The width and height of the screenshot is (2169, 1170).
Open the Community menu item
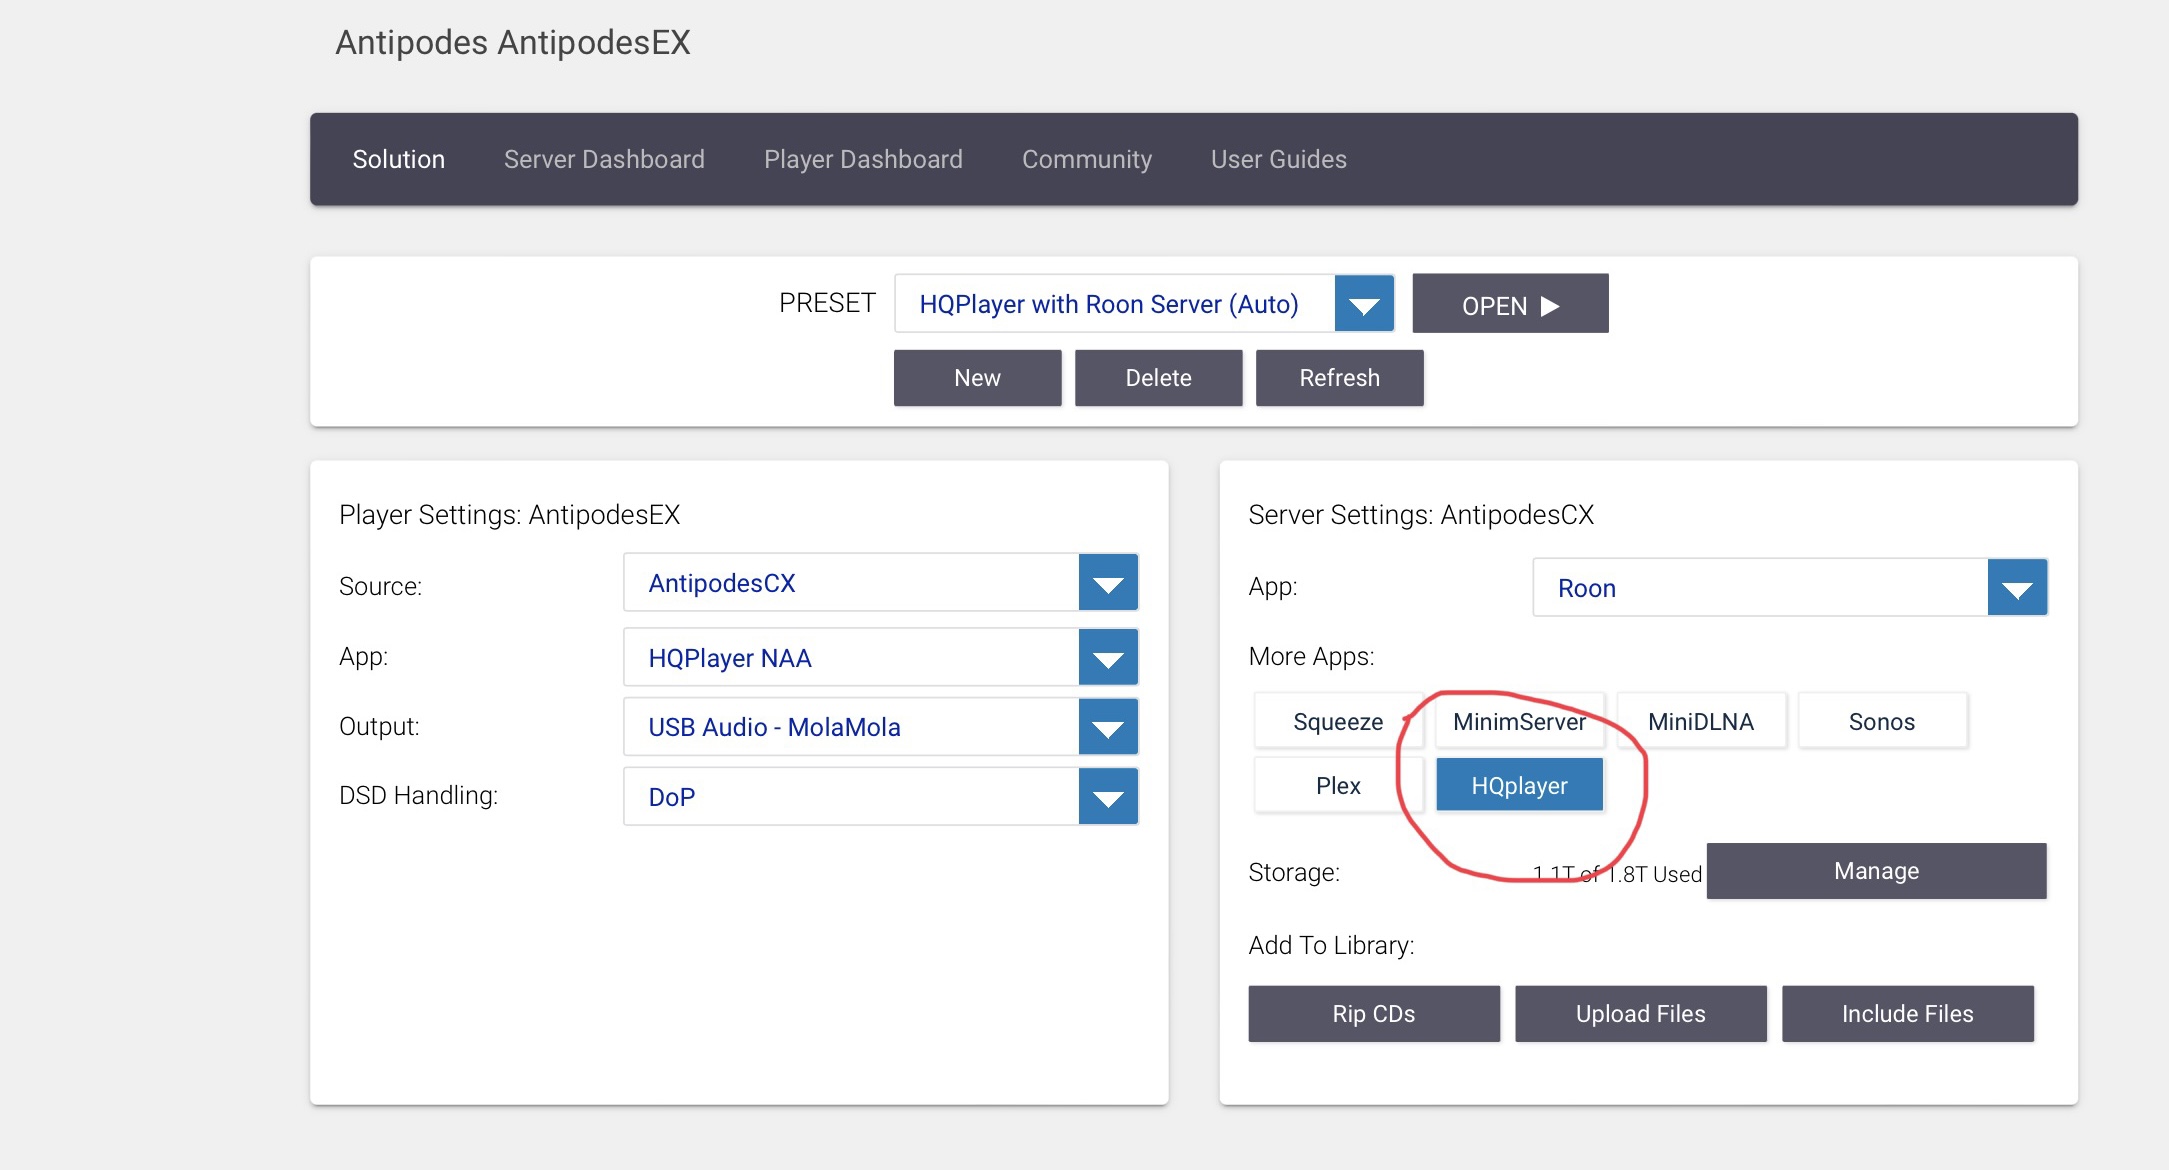[x=1087, y=159]
